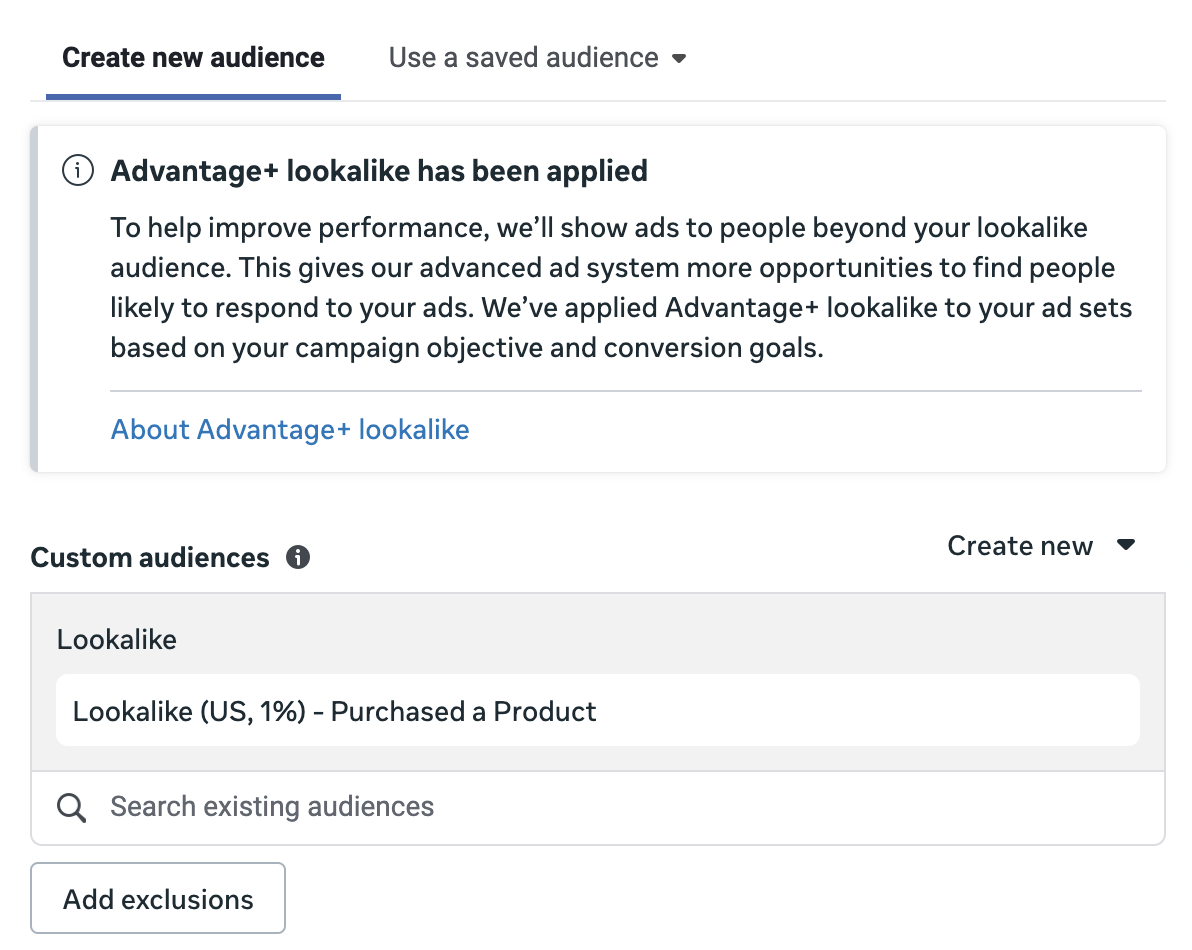Click the caret arrow next to Create new
Screen dimensions: 1192x950
click(x=1126, y=546)
